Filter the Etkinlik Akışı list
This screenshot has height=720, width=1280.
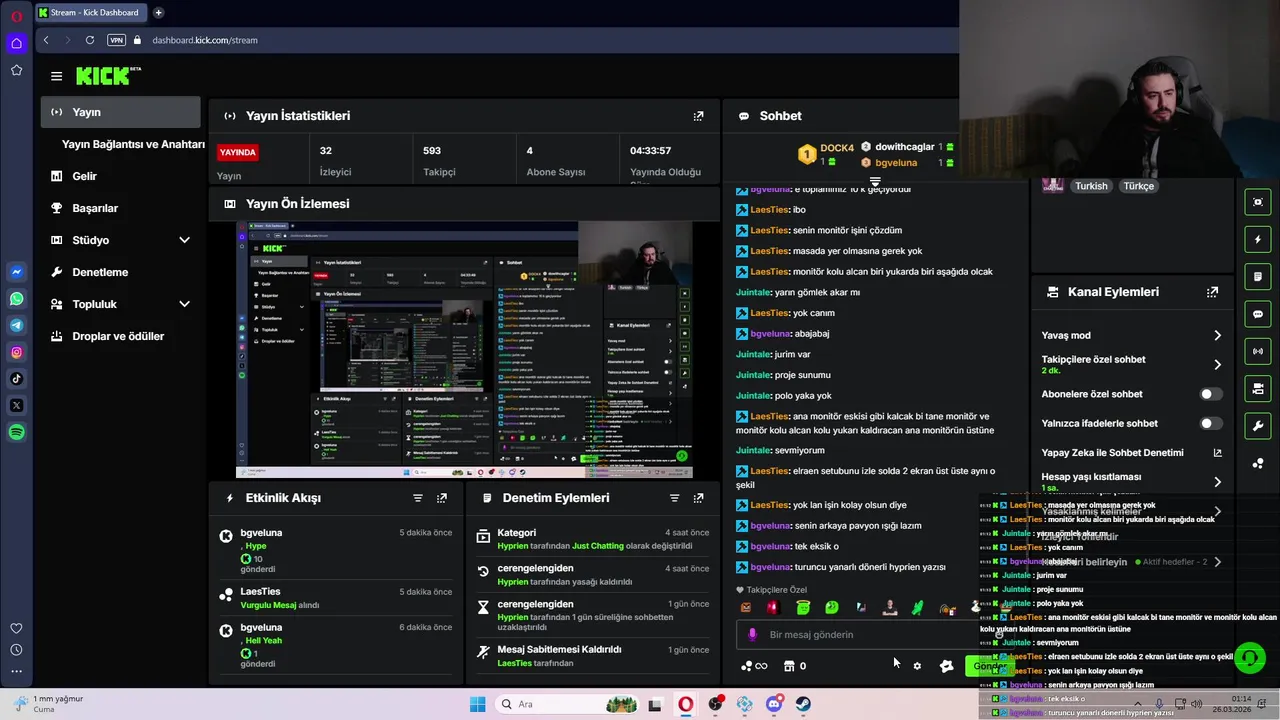(x=418, y=498)
